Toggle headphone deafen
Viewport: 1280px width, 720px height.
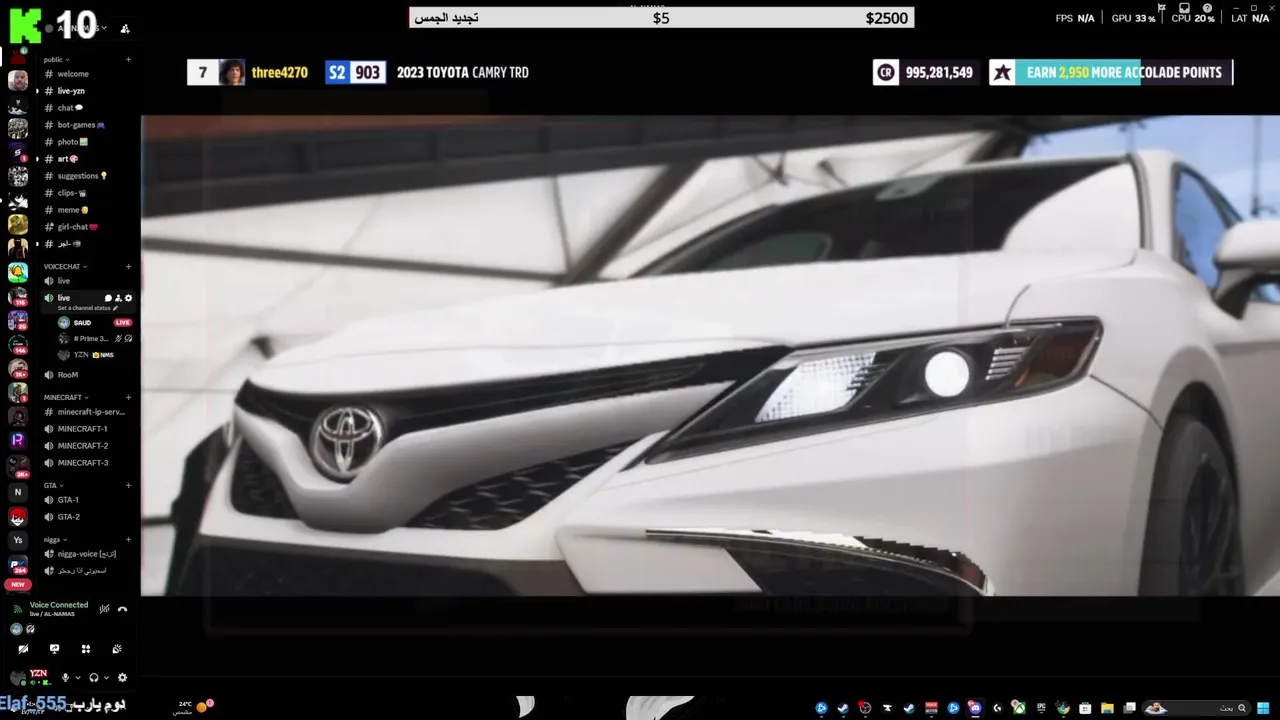pyautogui.click(x=94, y=678)
